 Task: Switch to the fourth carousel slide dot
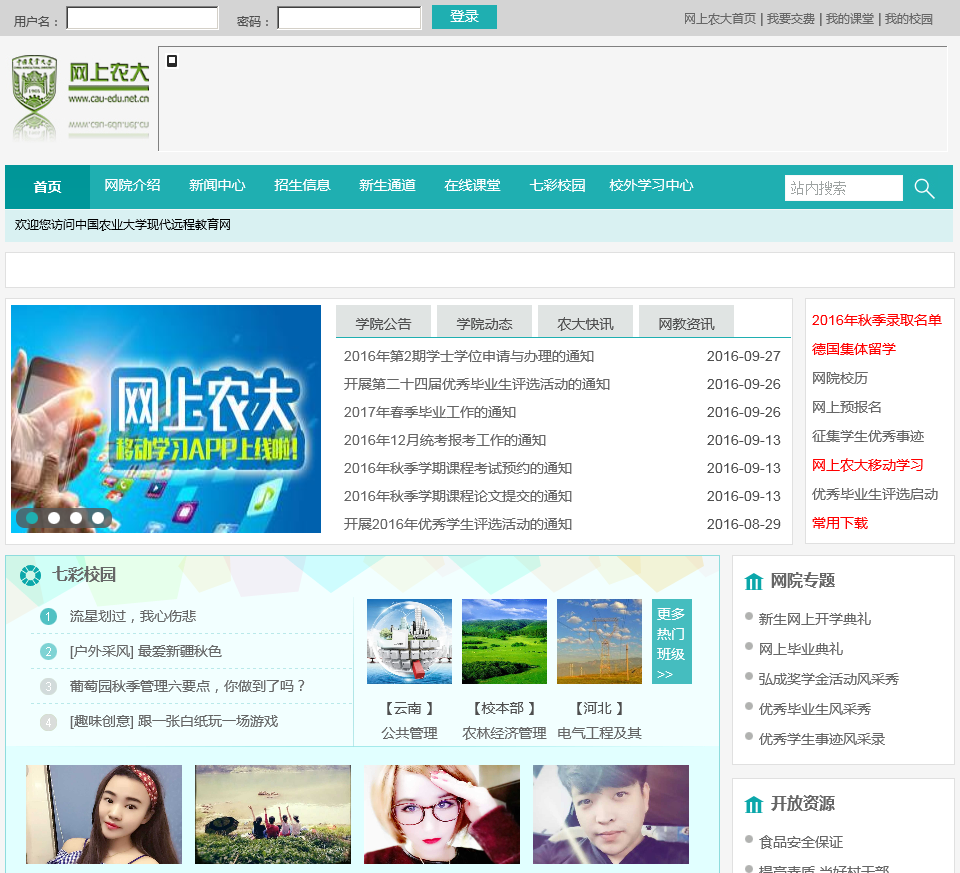(x=98, y=518)
